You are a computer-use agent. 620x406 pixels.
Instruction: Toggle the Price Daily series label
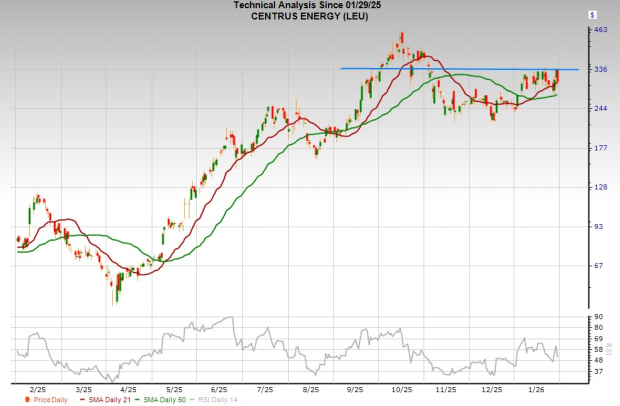[x=44, y=400]
